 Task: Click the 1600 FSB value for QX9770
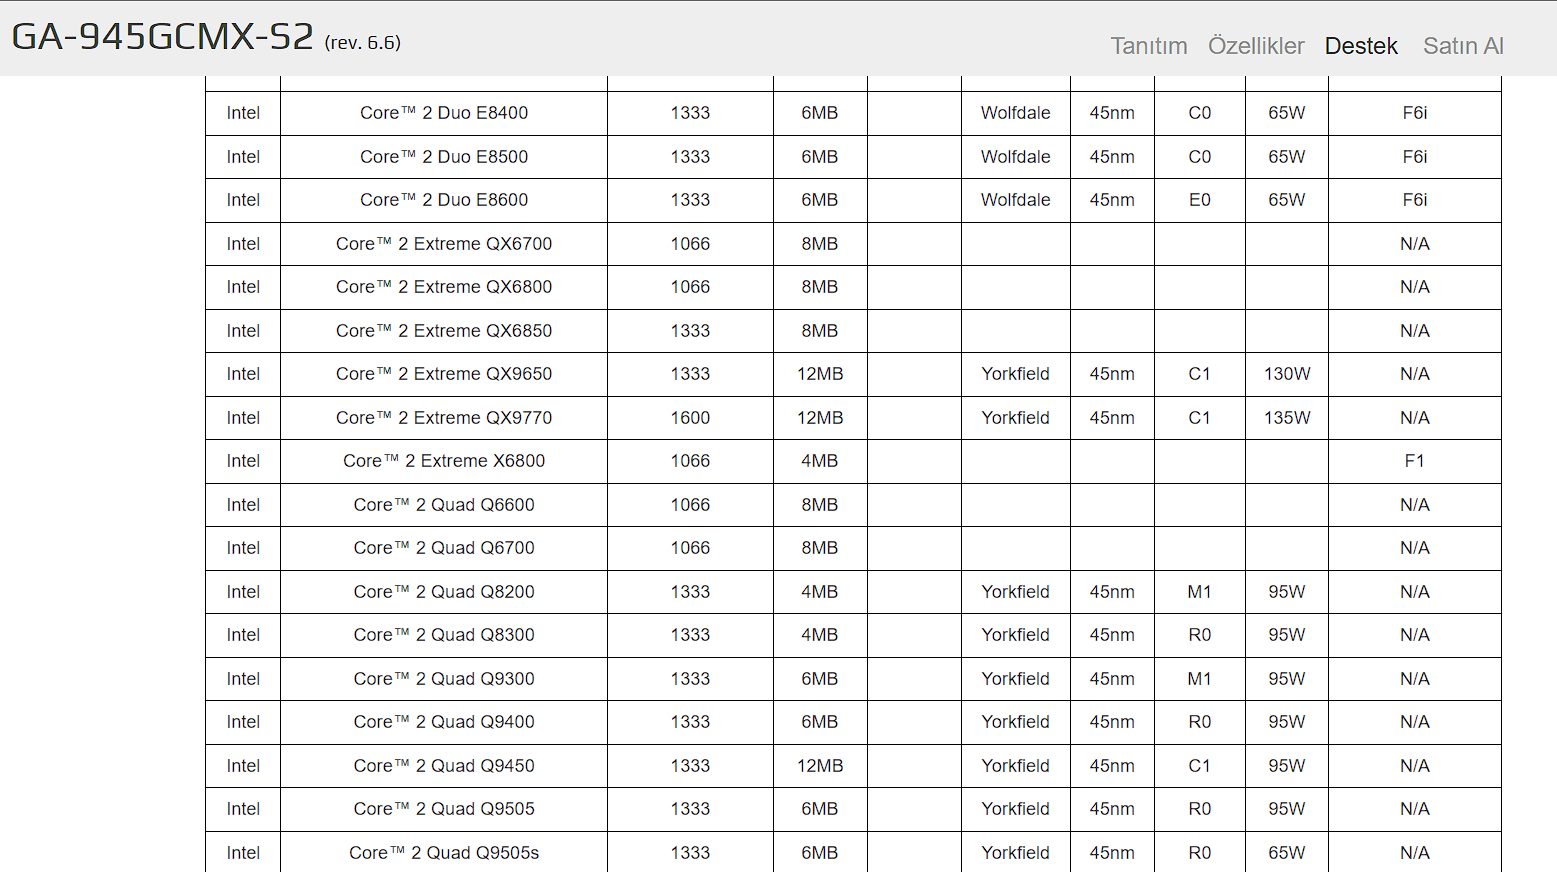[690, 418]
